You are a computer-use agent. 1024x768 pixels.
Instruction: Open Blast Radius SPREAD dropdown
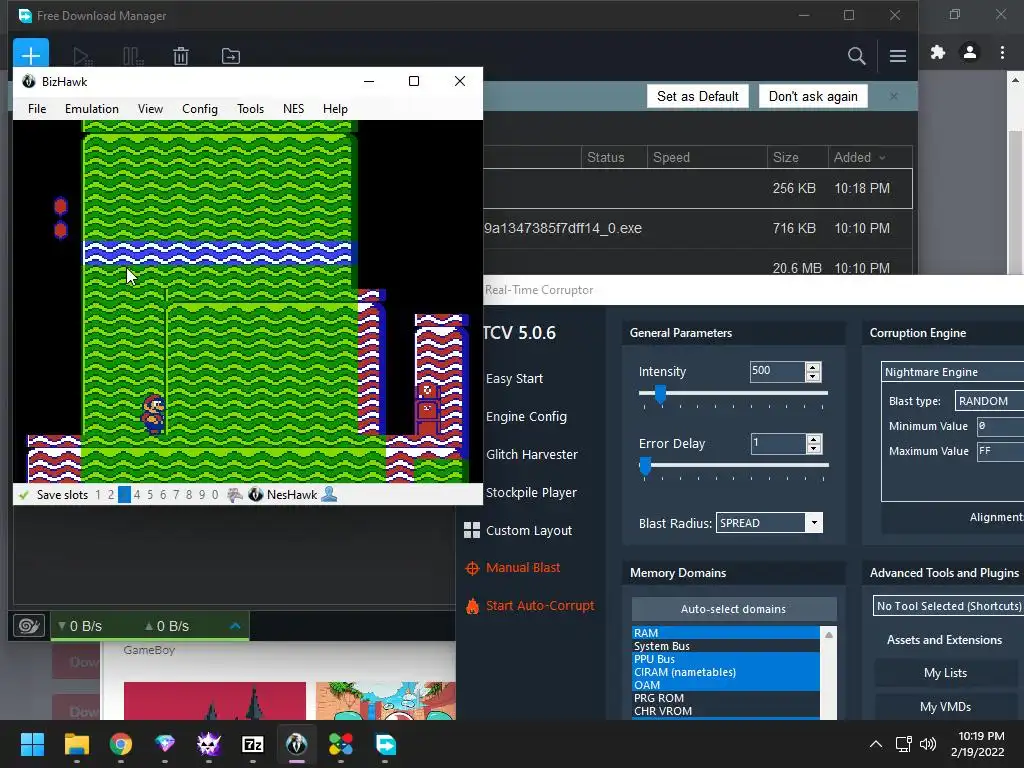point(814,523)
